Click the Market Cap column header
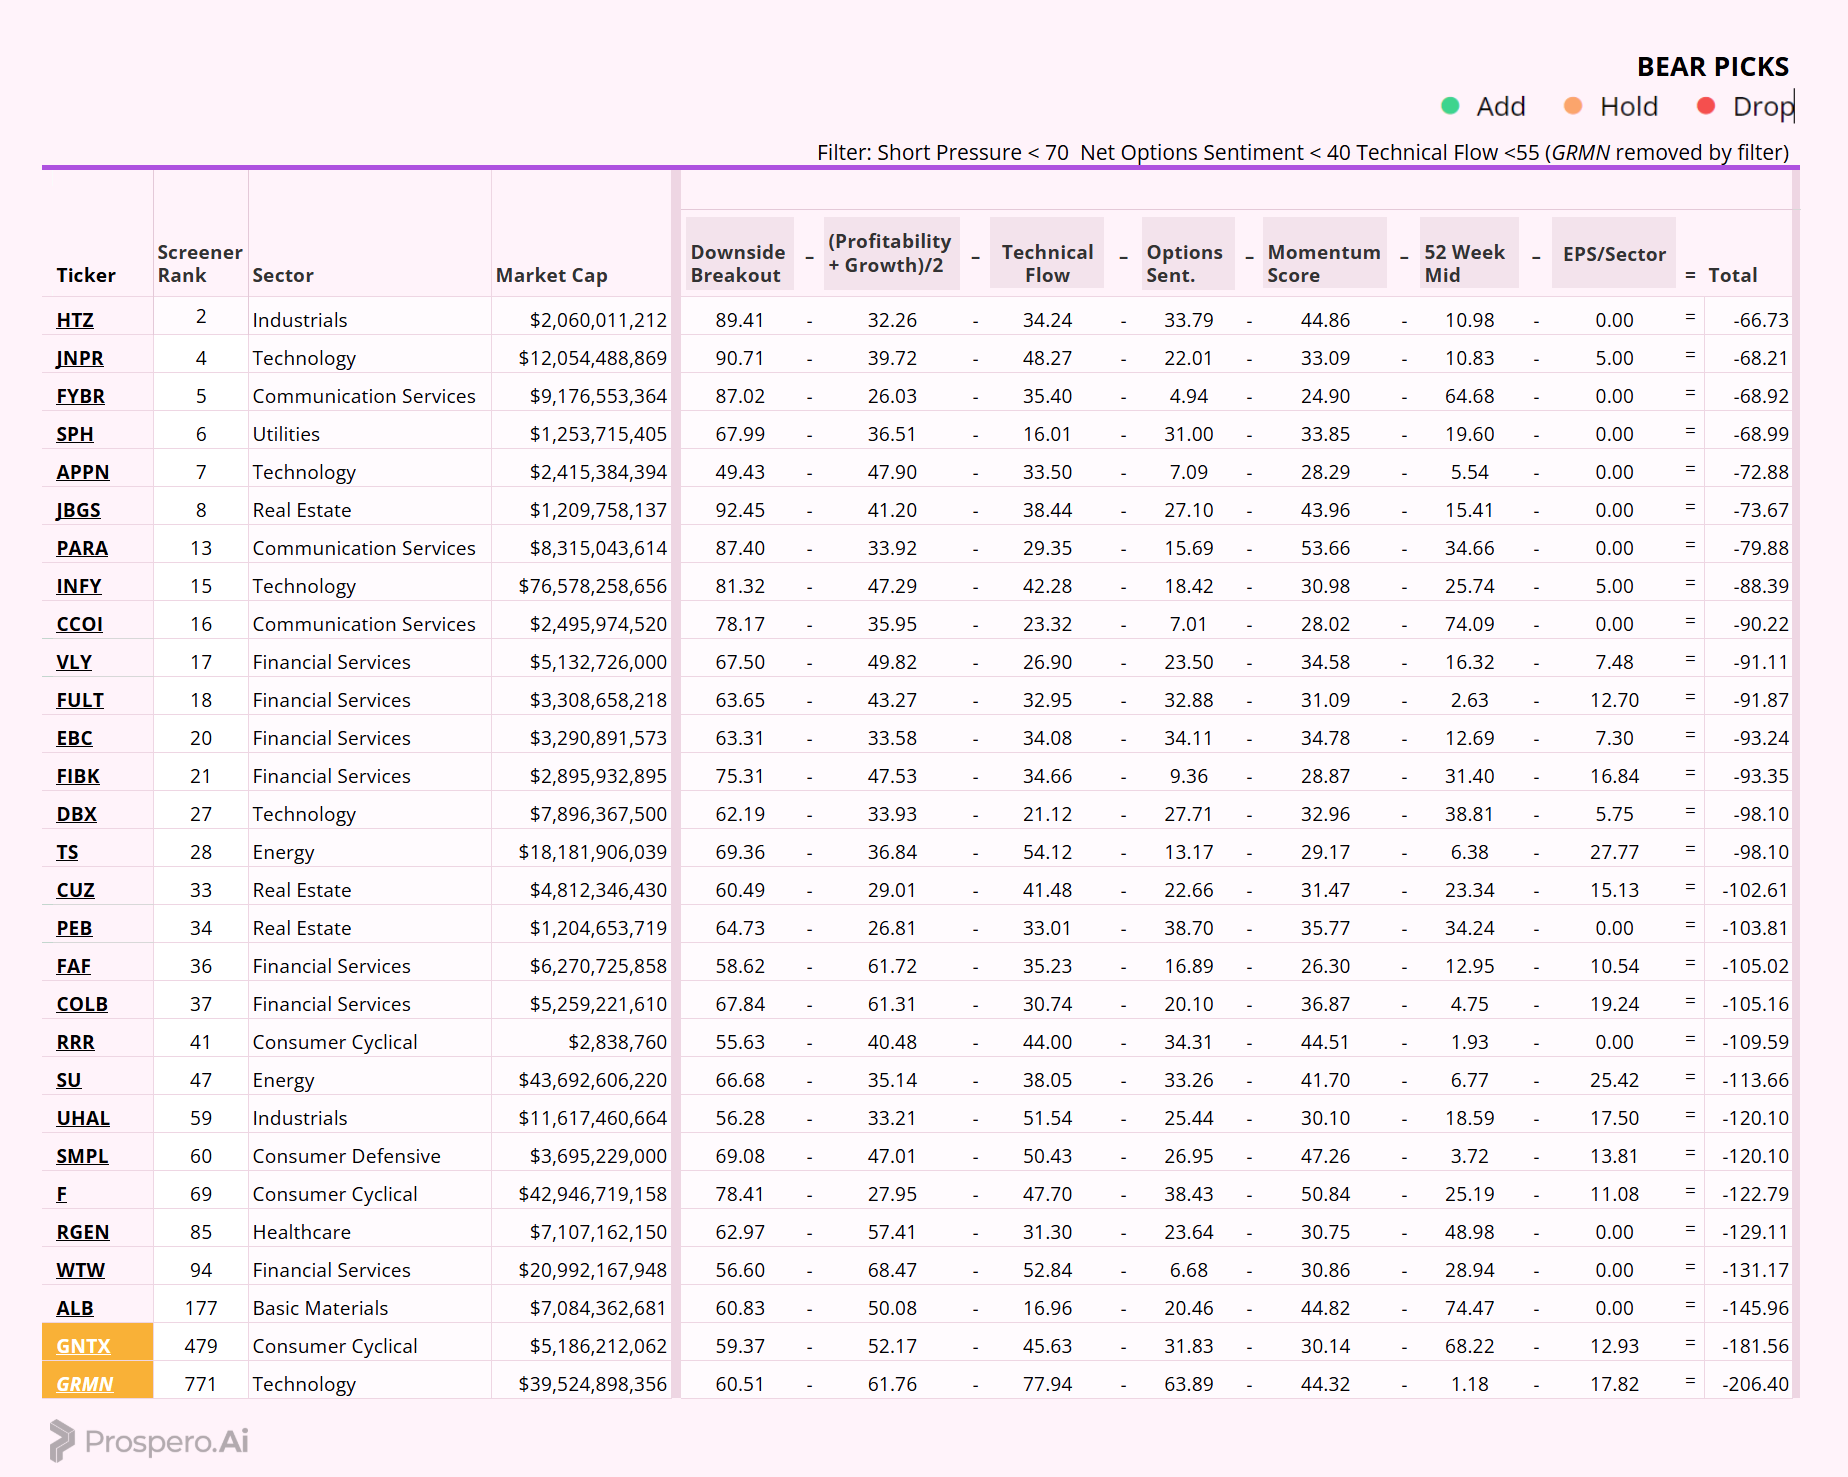1848x1477 pixels. 551,275
